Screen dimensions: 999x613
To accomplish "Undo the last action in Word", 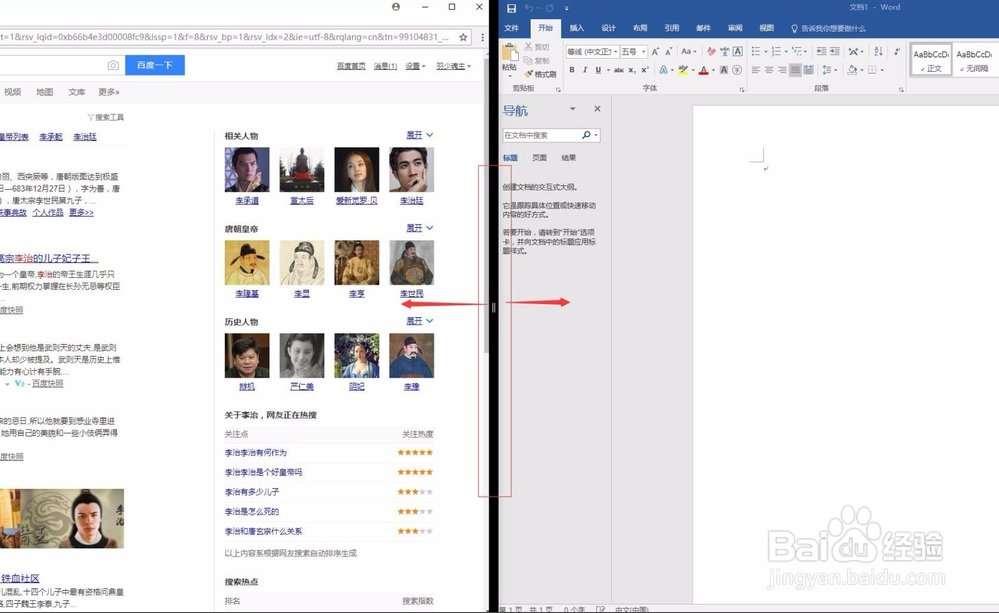I will pos(529,8).
